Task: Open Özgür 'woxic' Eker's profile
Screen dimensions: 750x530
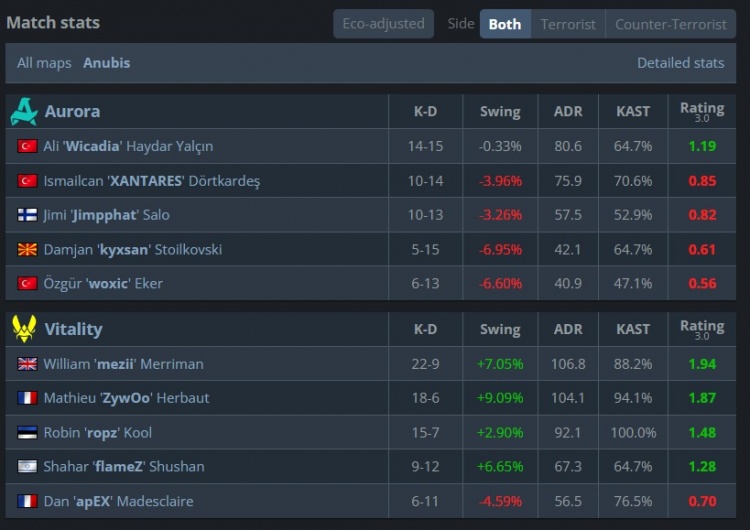Action: [x=103, y=283]
